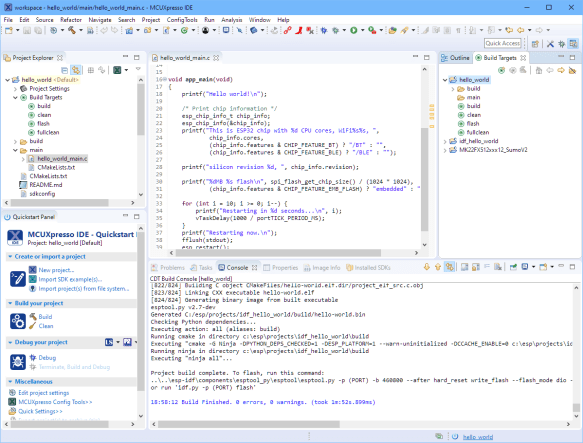Viewport: 583px width, 443px height.
Task: Collapse the hello_world project in Project Explorer
Action: tap(7, 80)
